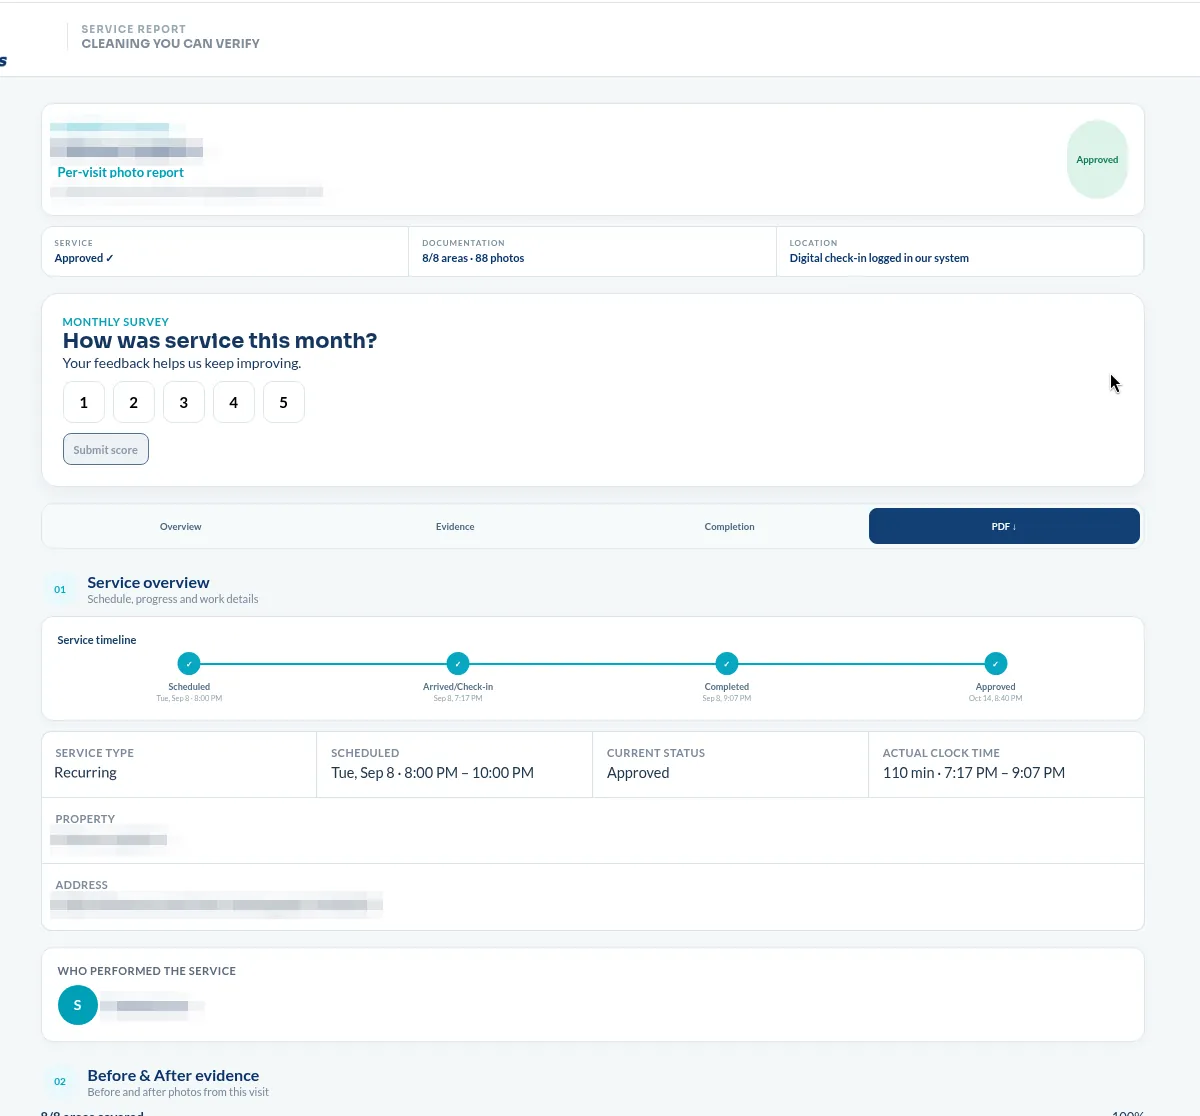Click 'Tue, Sep 8 · 8:00 PM' scheduled timestamp
1200x1116 pixels.
[x=189, y=698]
